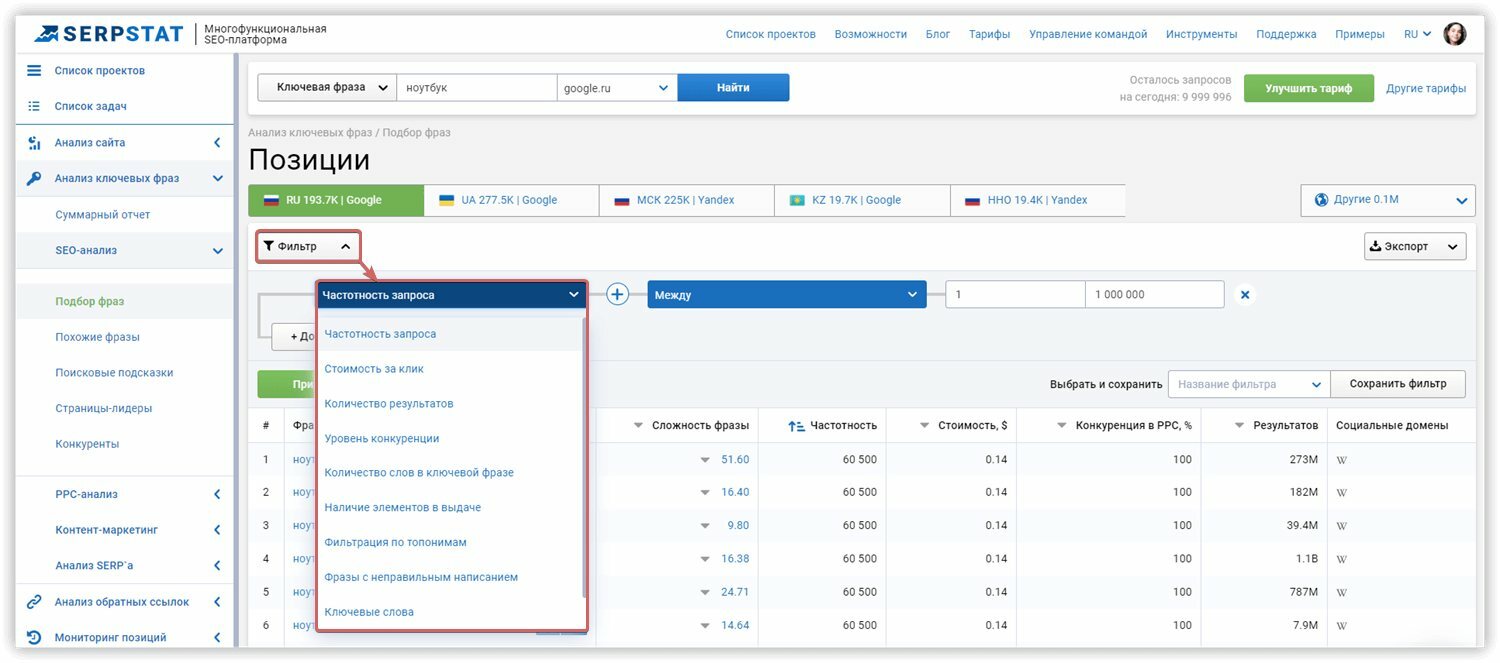Switch to MCK 225K Yandex tab
1500x663 pixels.
click(687, 200)
